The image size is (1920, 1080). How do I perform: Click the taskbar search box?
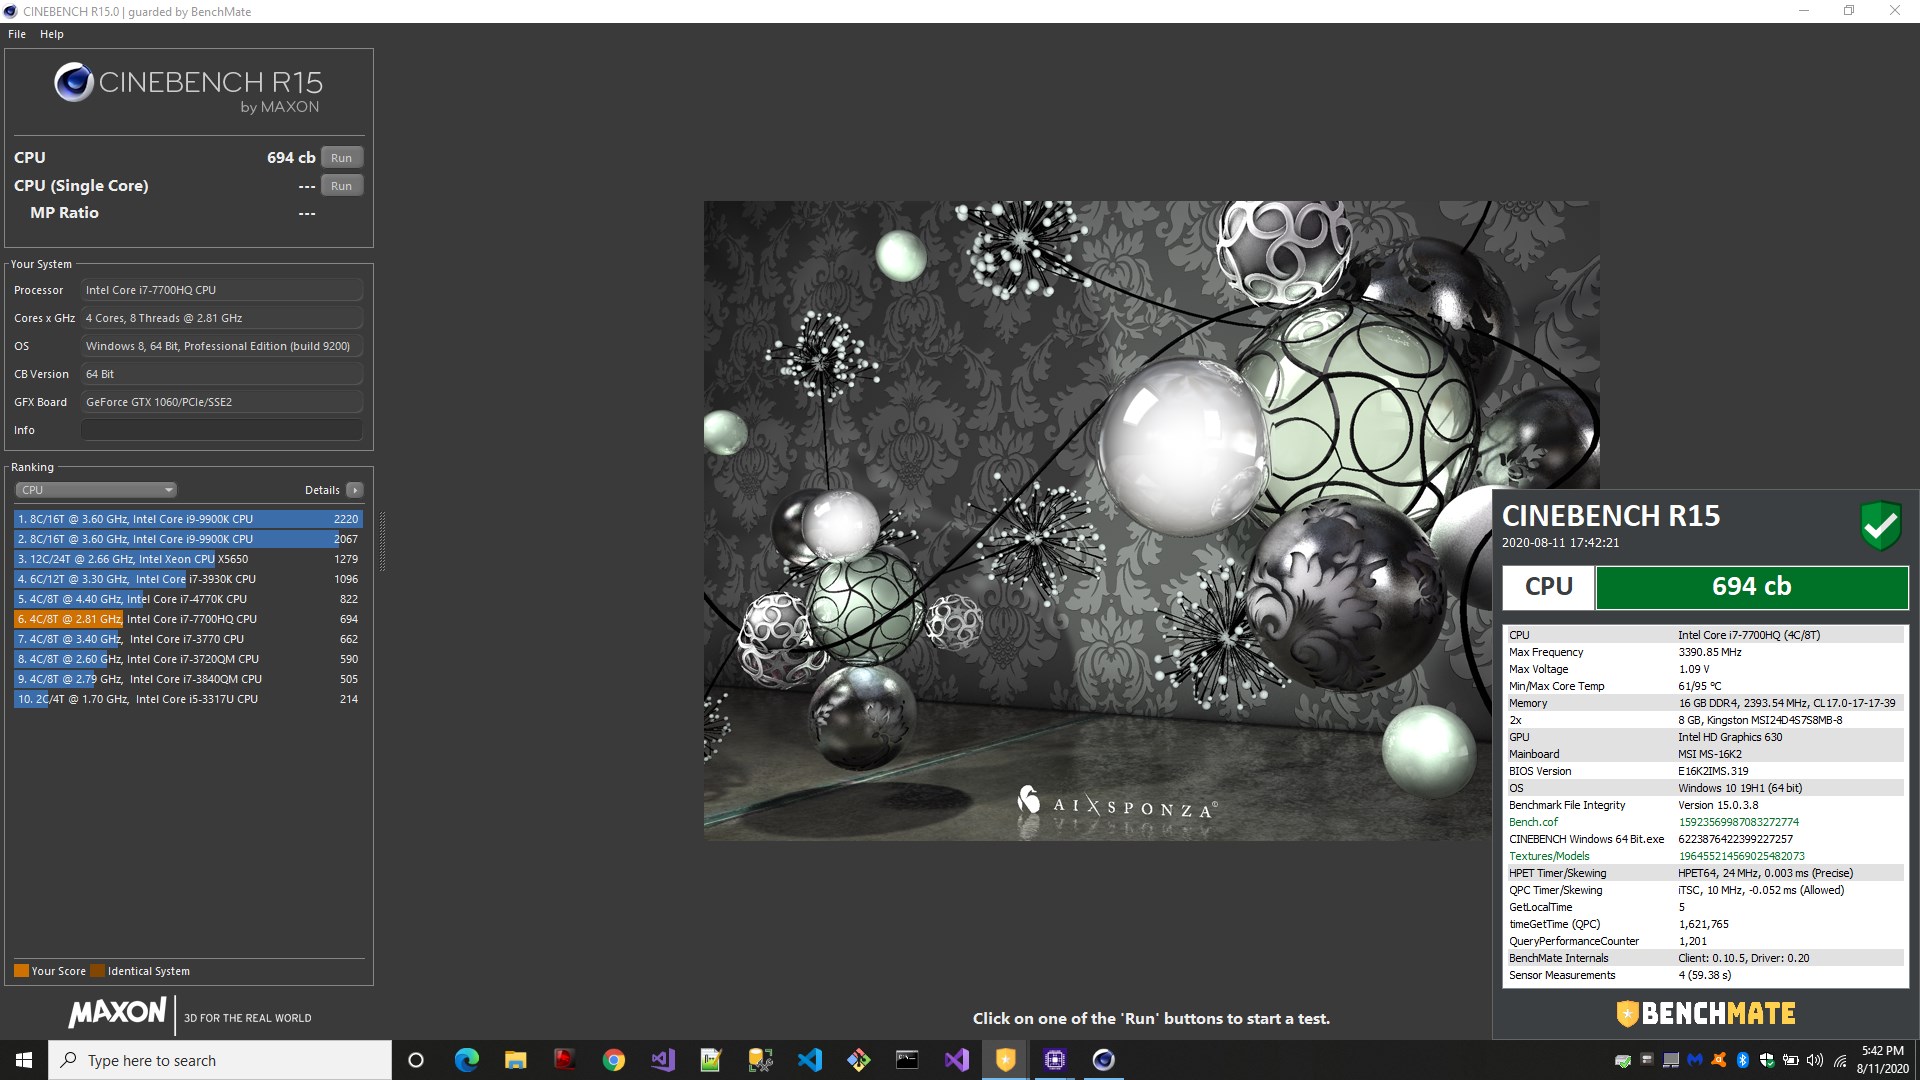(220, 1060)
